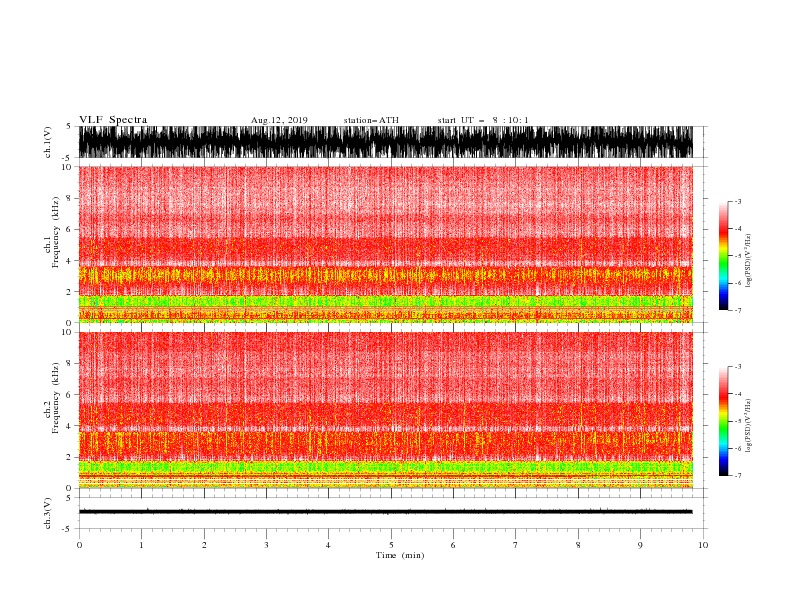Click the "station=ATH" label

click(x=371, y=120)
